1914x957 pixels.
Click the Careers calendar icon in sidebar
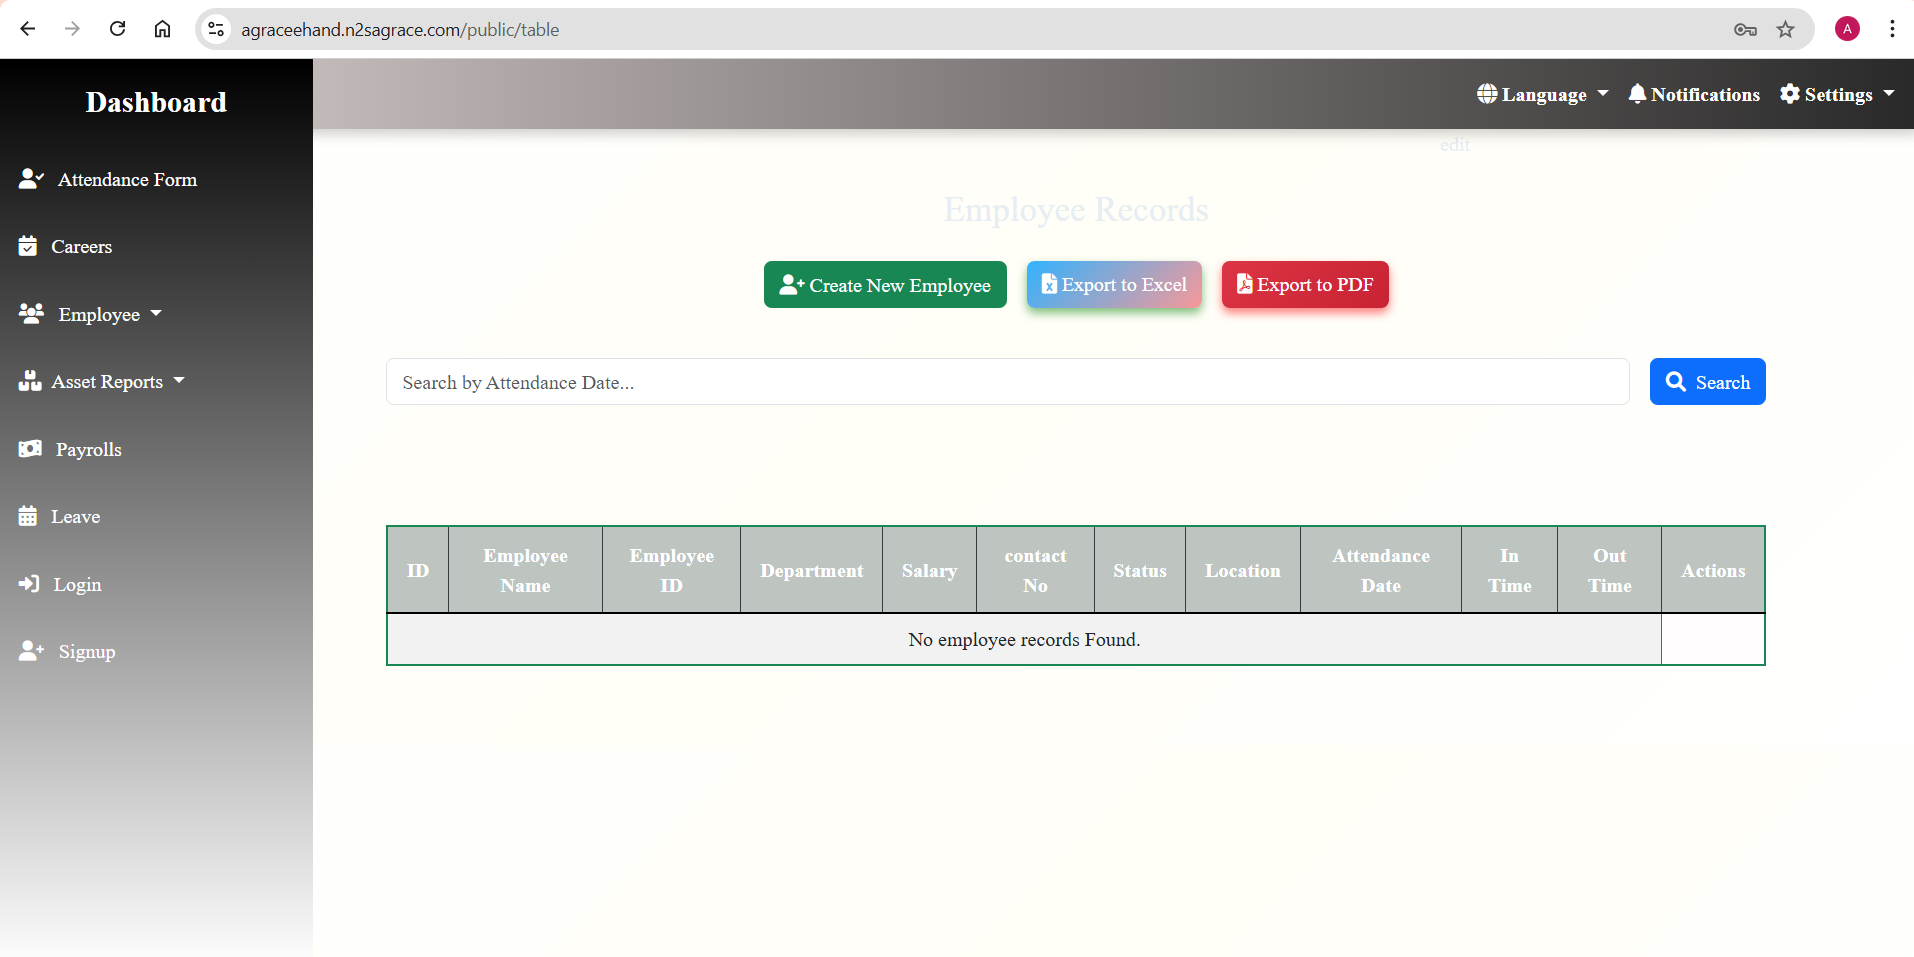tap(28, 246)
